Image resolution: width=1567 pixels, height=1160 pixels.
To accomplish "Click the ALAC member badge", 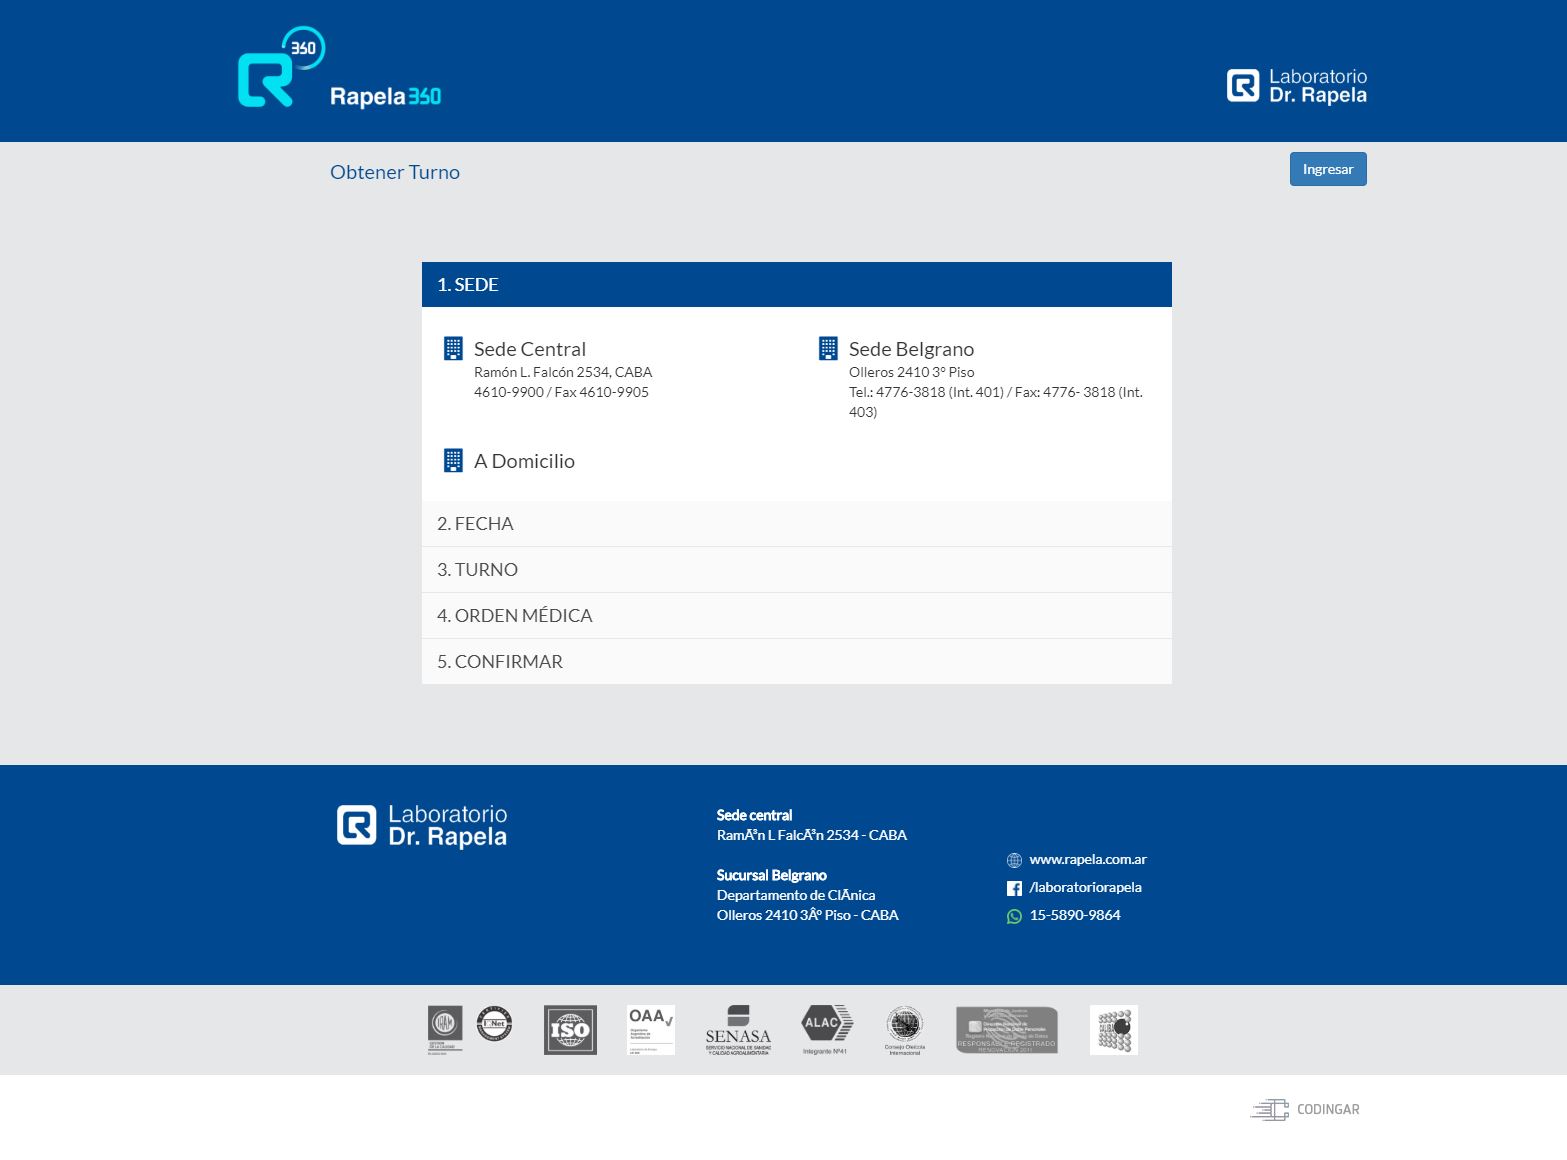I will (x=826, y=1030).
